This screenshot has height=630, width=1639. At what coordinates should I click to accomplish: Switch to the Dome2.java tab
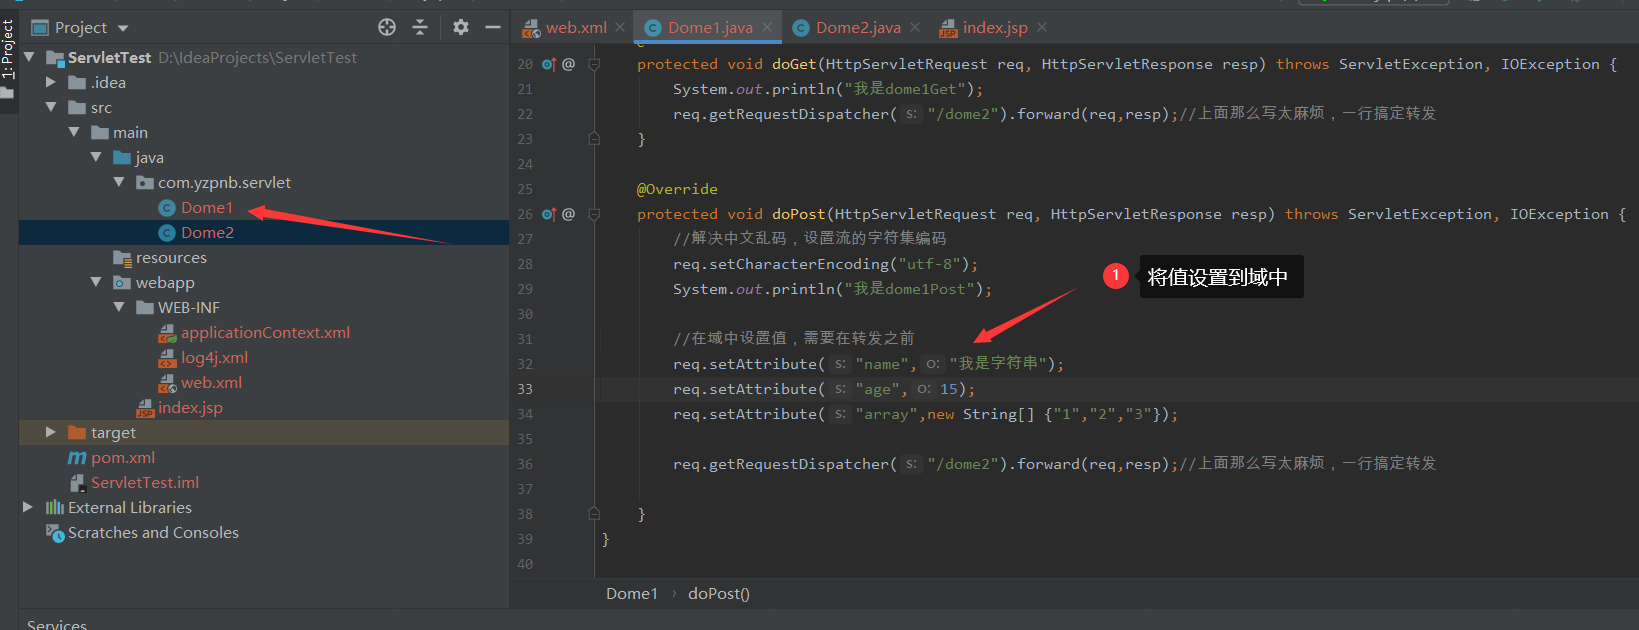(x=858, y=28)
